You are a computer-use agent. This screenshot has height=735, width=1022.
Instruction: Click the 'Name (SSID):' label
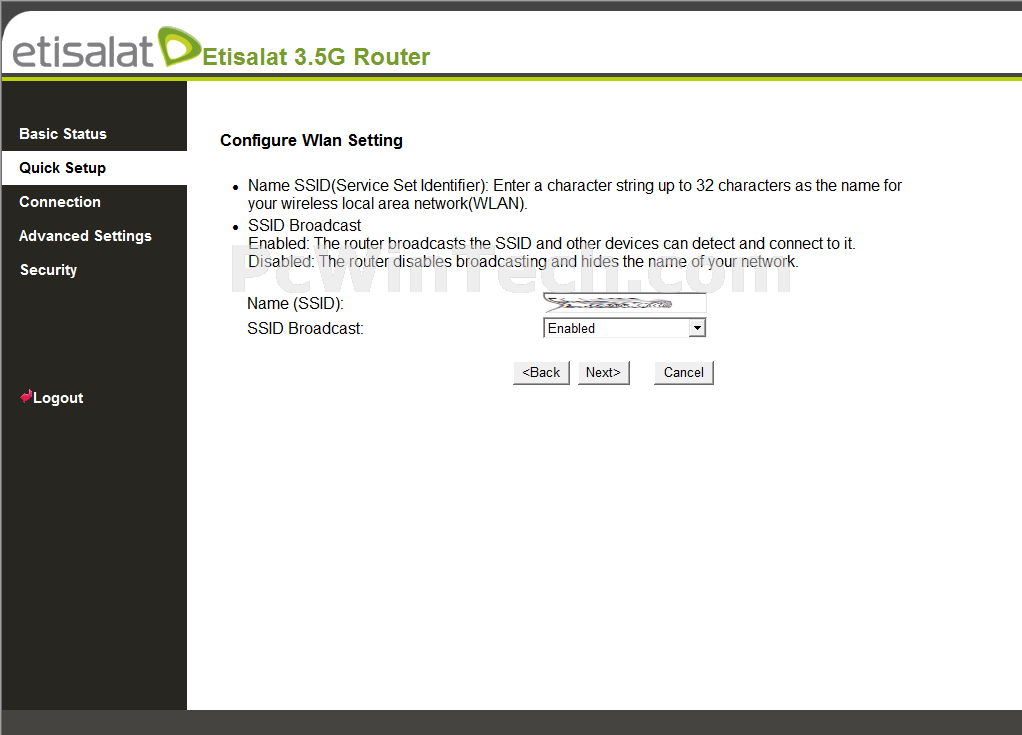coord(295,304)
